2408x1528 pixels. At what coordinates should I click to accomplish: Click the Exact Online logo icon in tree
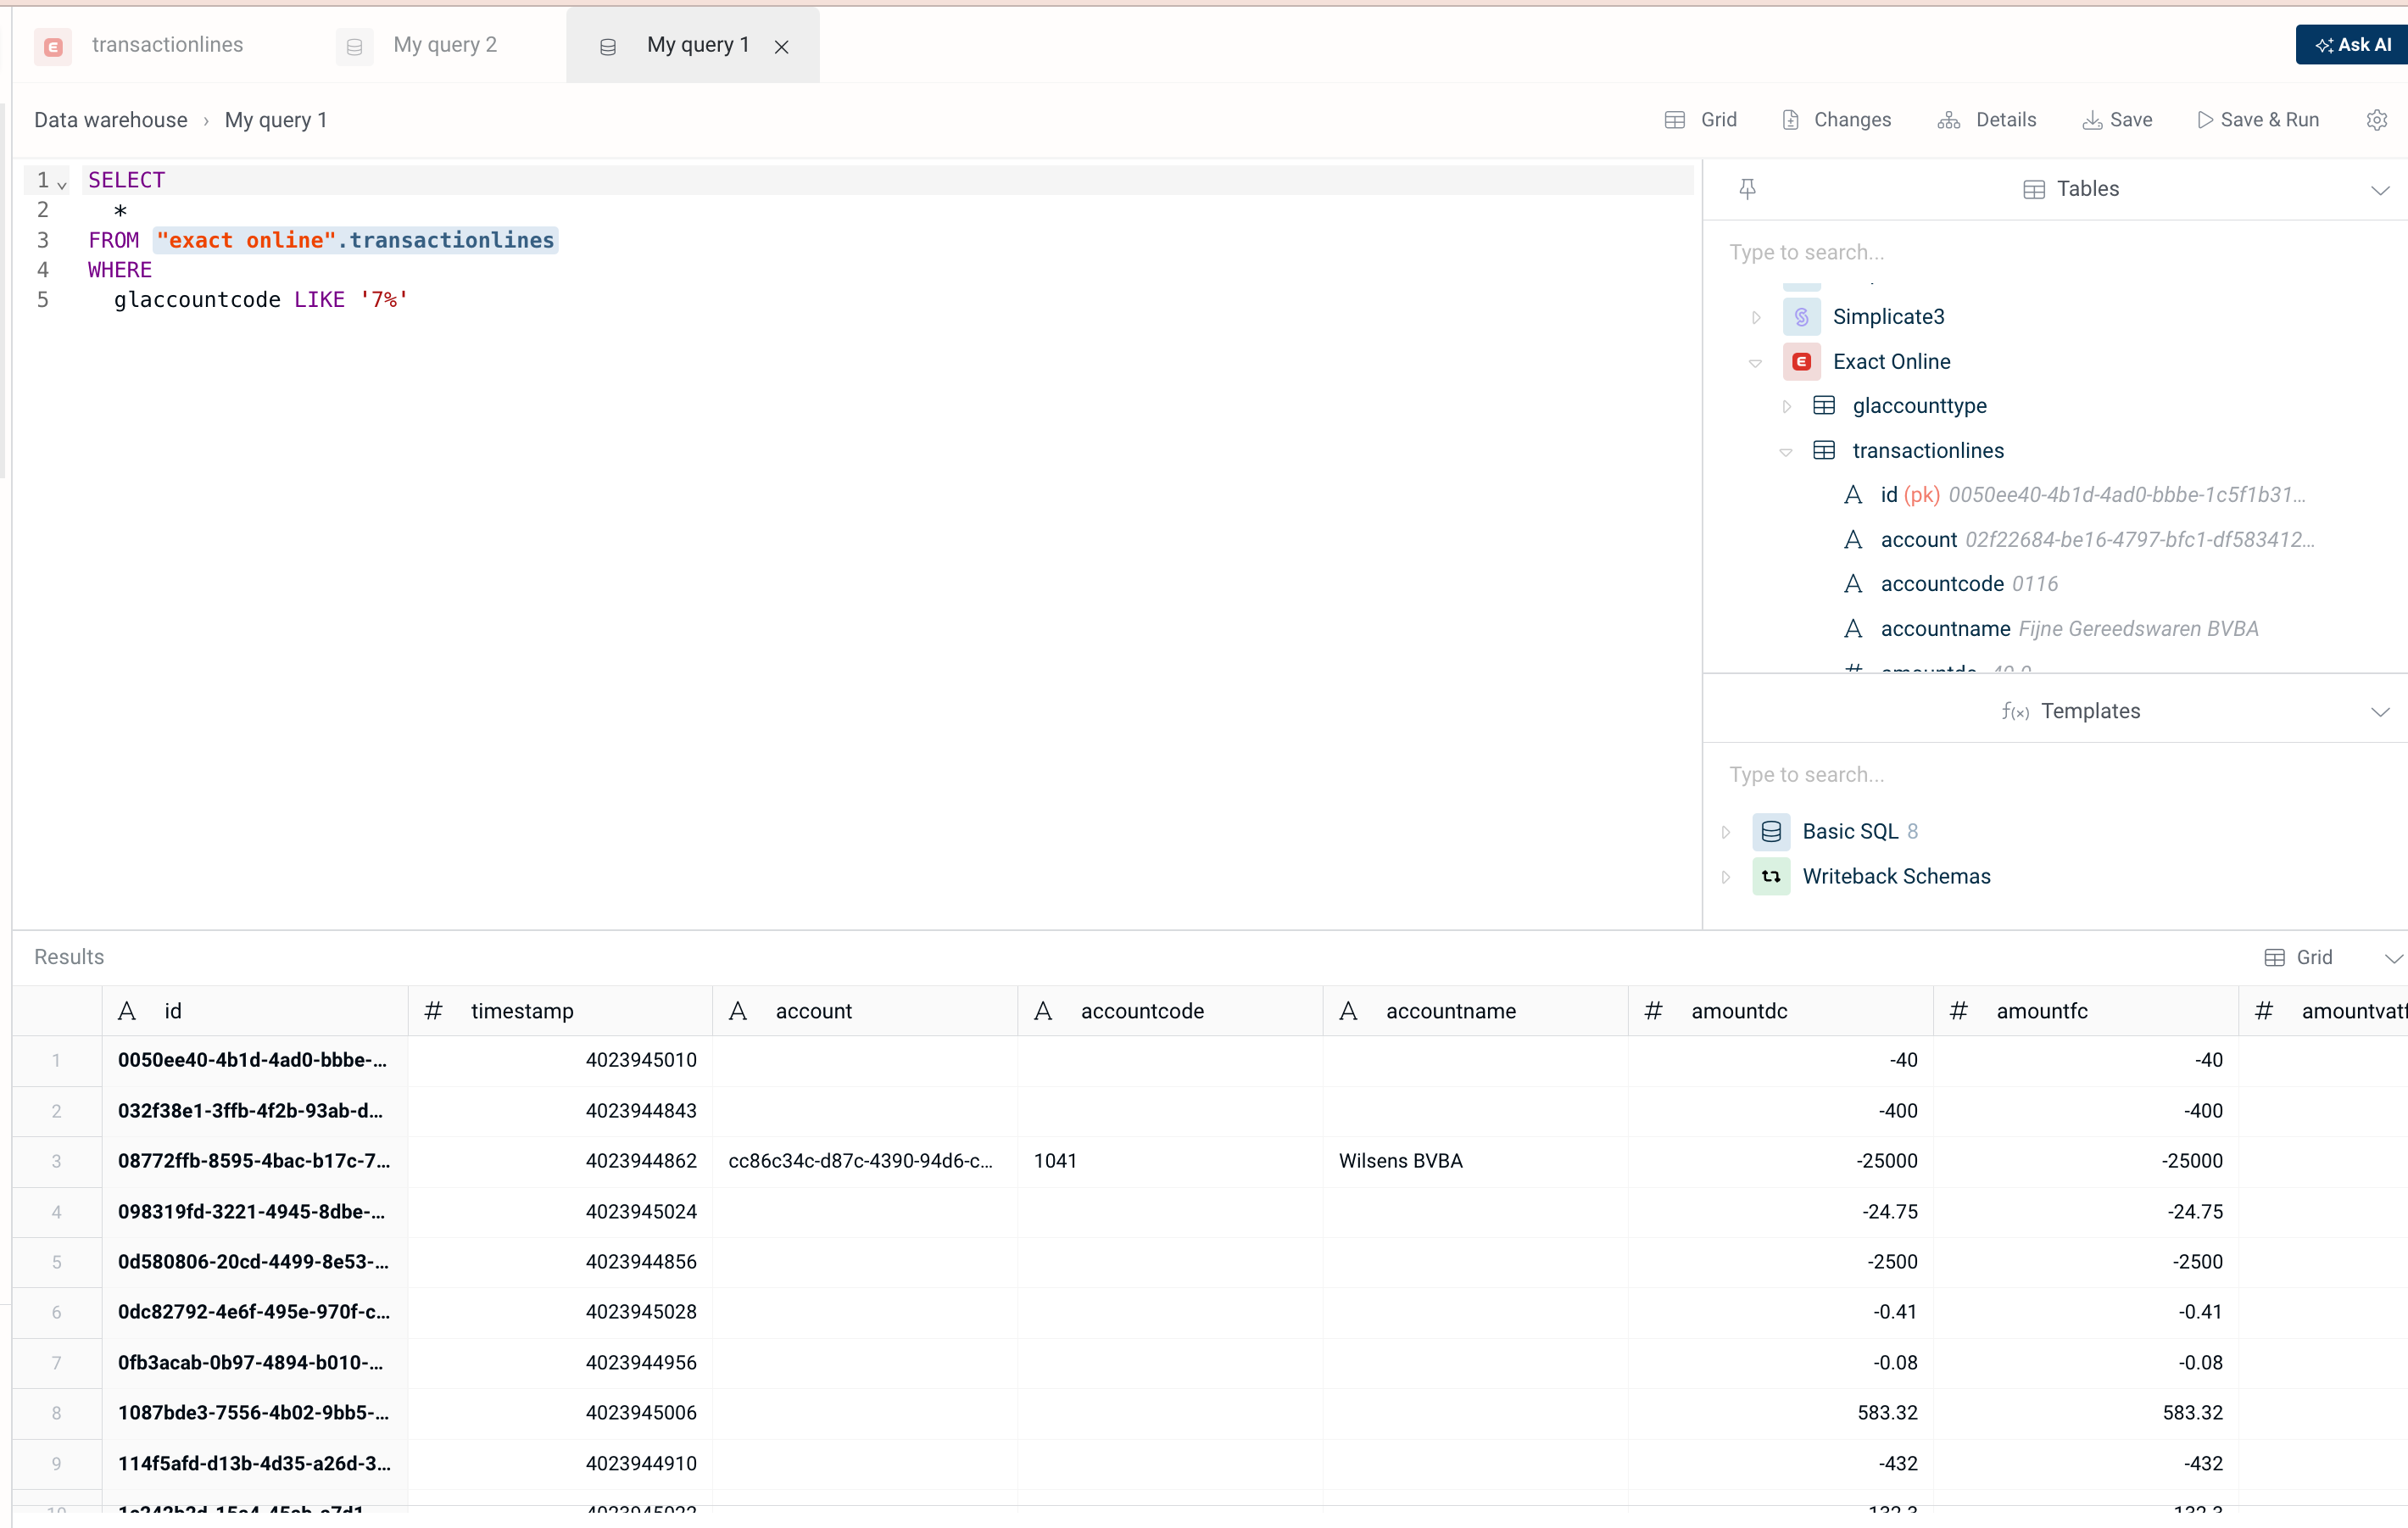tap(1801, 362)
